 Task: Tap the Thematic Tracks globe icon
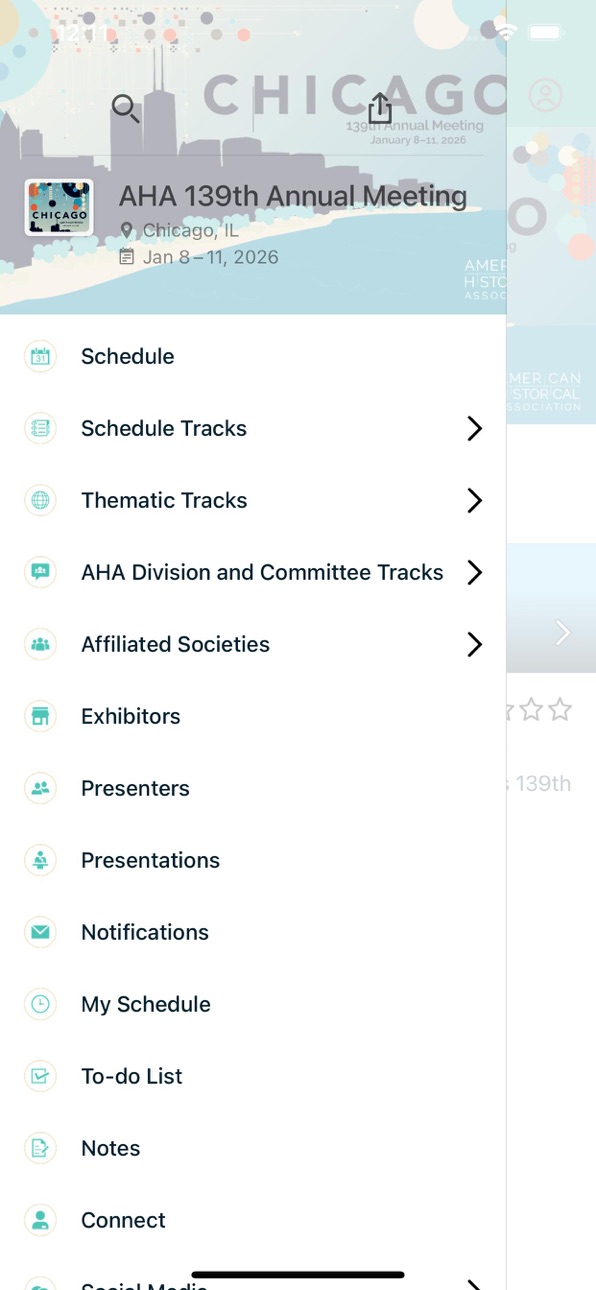[x=40, y=500]
